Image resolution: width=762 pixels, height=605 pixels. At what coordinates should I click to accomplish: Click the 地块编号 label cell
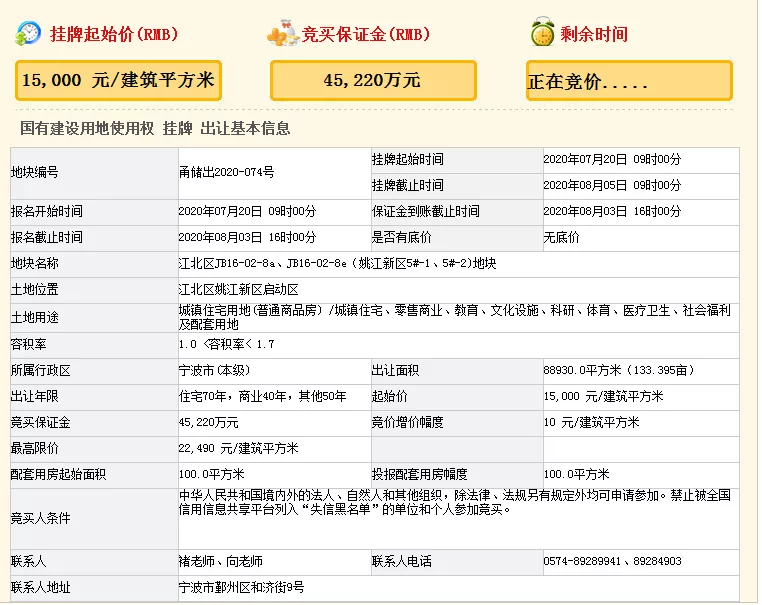pyautogui.click(x=94, y=173)
